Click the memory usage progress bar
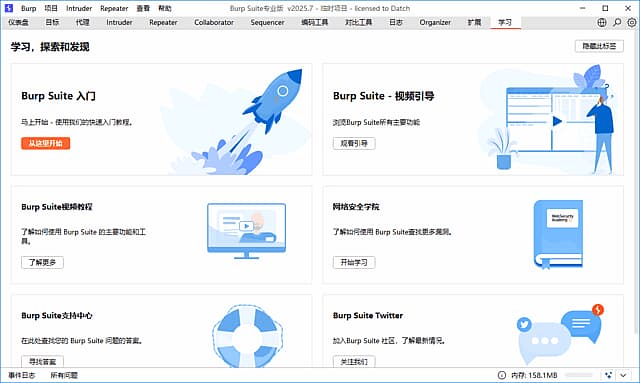This screenshot has height=383, width=640. point(578,375)
